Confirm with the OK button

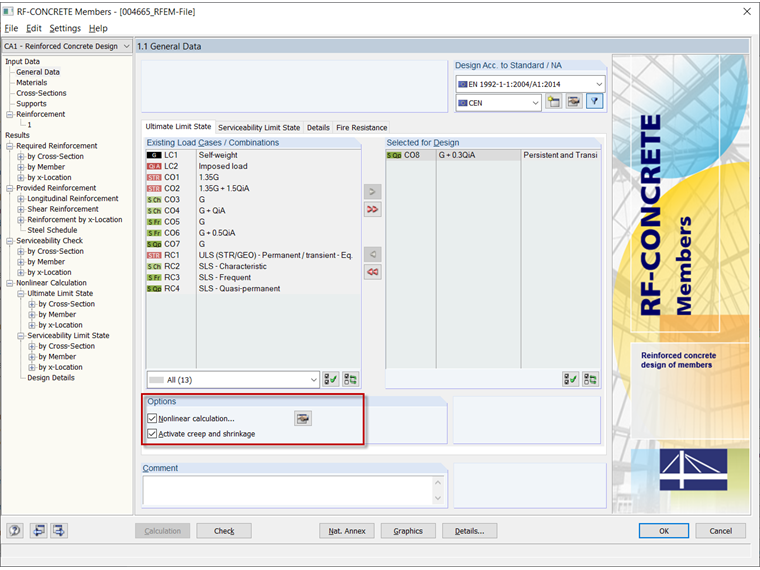[664, 531]
